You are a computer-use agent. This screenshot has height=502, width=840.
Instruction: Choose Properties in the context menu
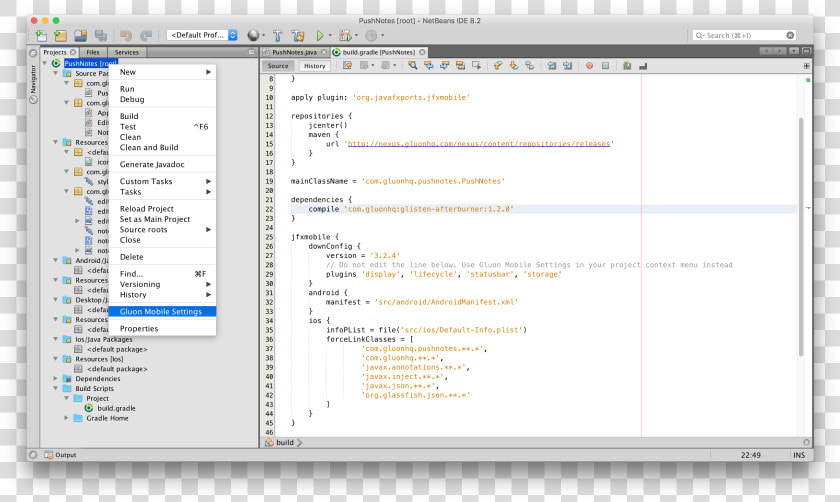tap(163, 328)
